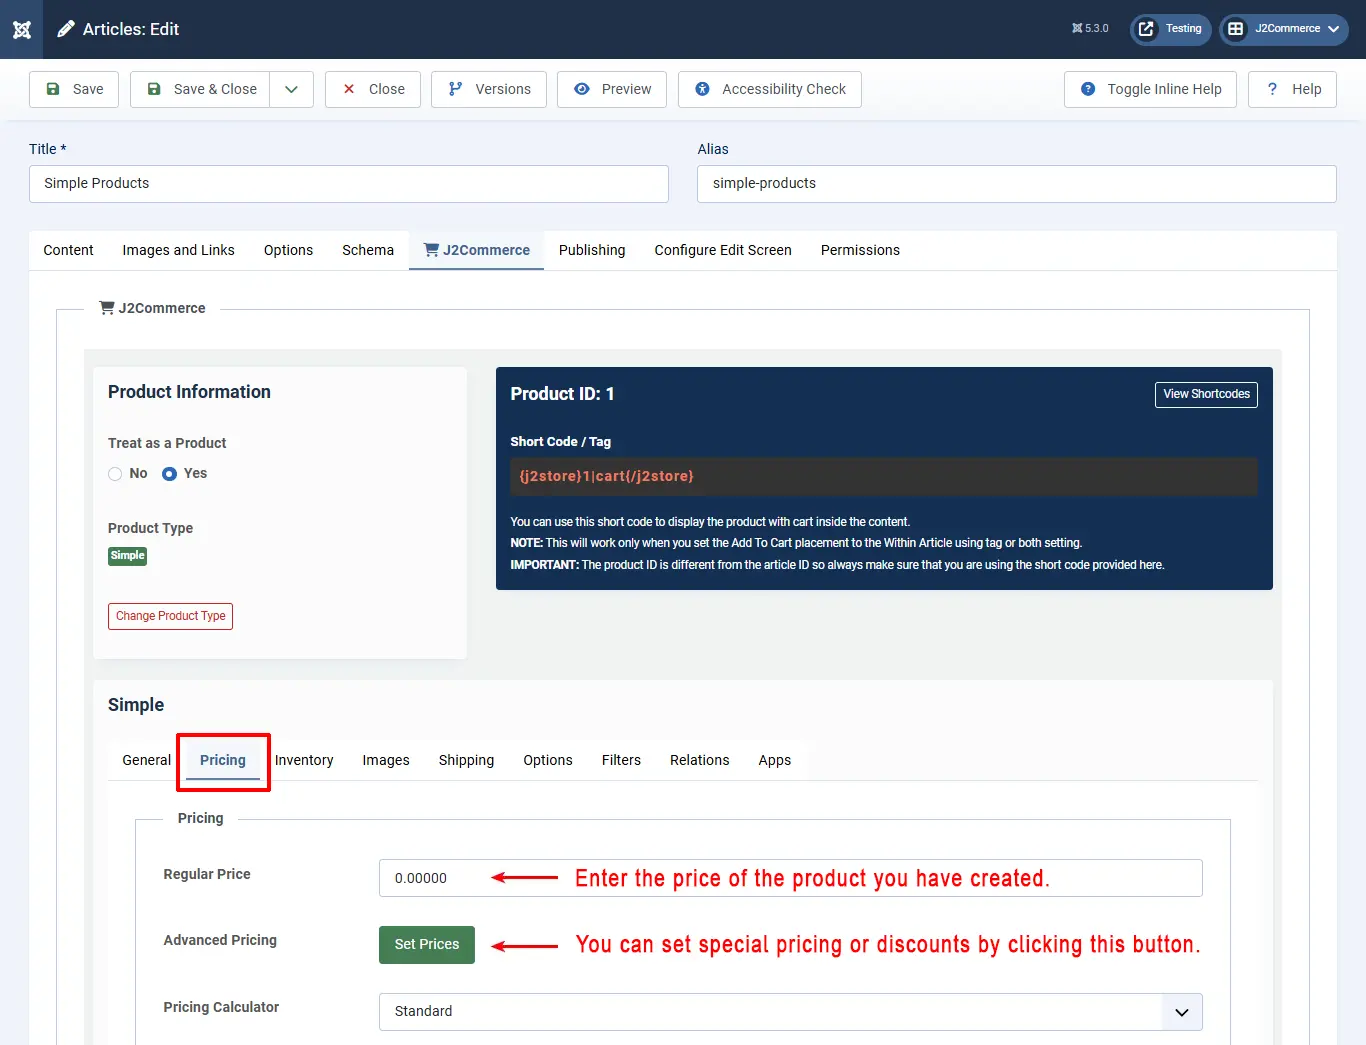
Task: Click the Set Prices button
Action: (x=427, y=944)
